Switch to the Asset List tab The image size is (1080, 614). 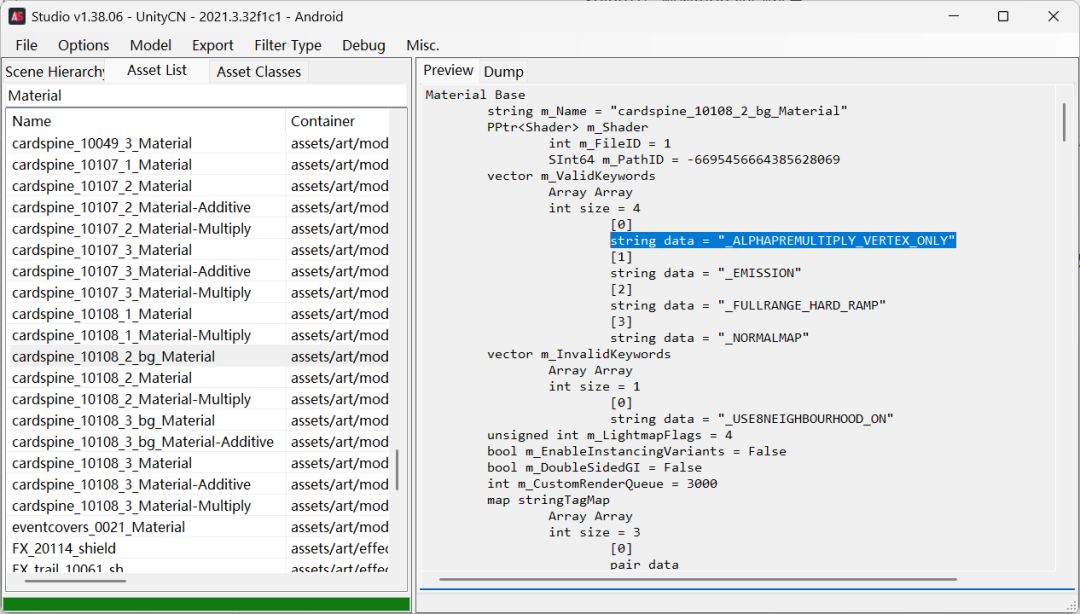(x=157, y=70)
